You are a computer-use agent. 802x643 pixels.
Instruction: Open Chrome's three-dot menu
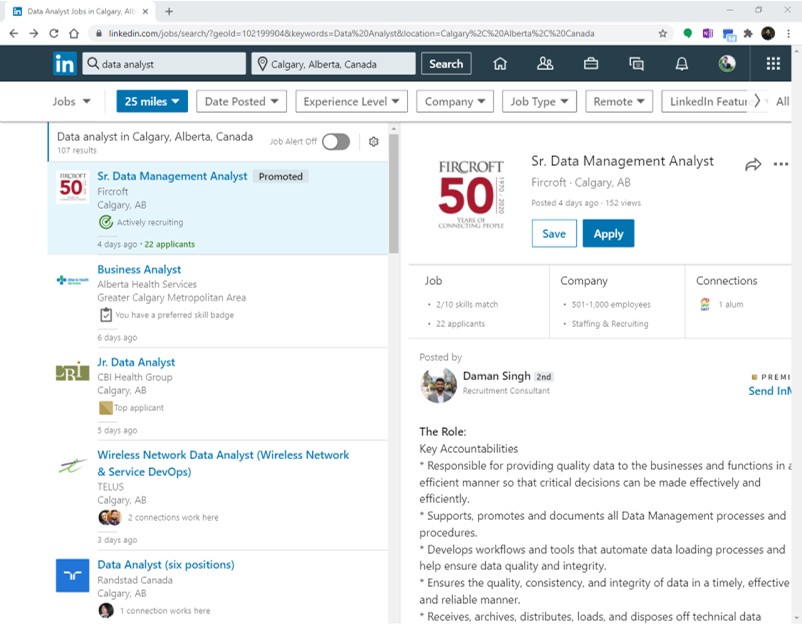pos(788,34)
